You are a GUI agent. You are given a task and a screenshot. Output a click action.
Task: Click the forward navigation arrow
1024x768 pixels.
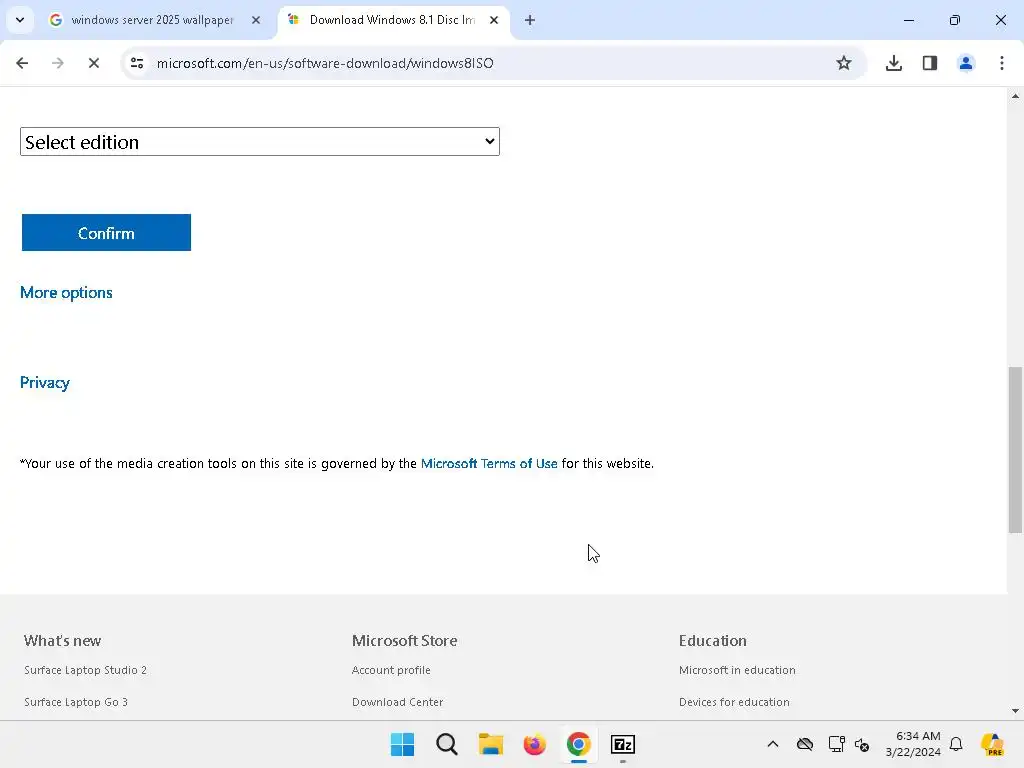pos(57,63)
